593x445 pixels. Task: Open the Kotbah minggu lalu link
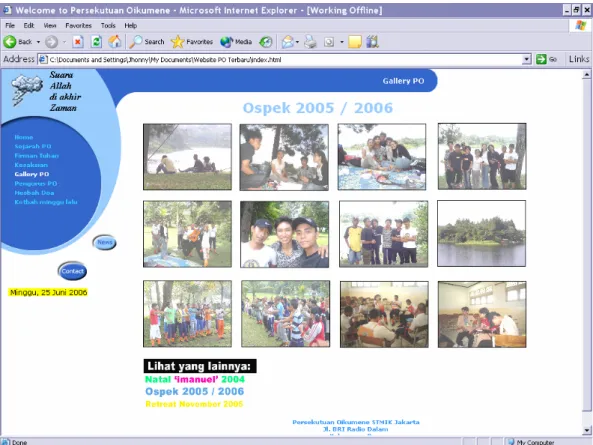point(46,202)
